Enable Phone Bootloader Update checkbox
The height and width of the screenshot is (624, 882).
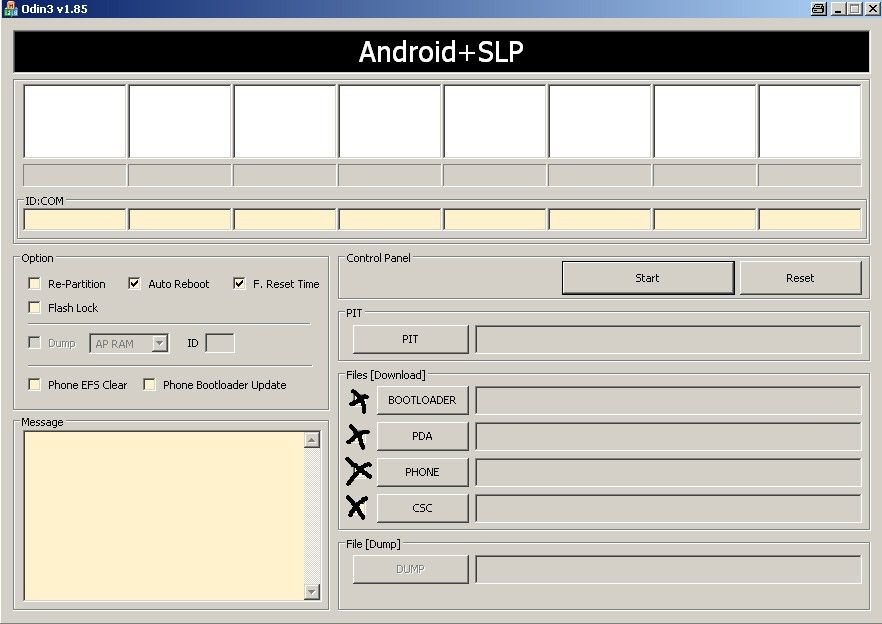pyautogui.click(x=149, y=385)
